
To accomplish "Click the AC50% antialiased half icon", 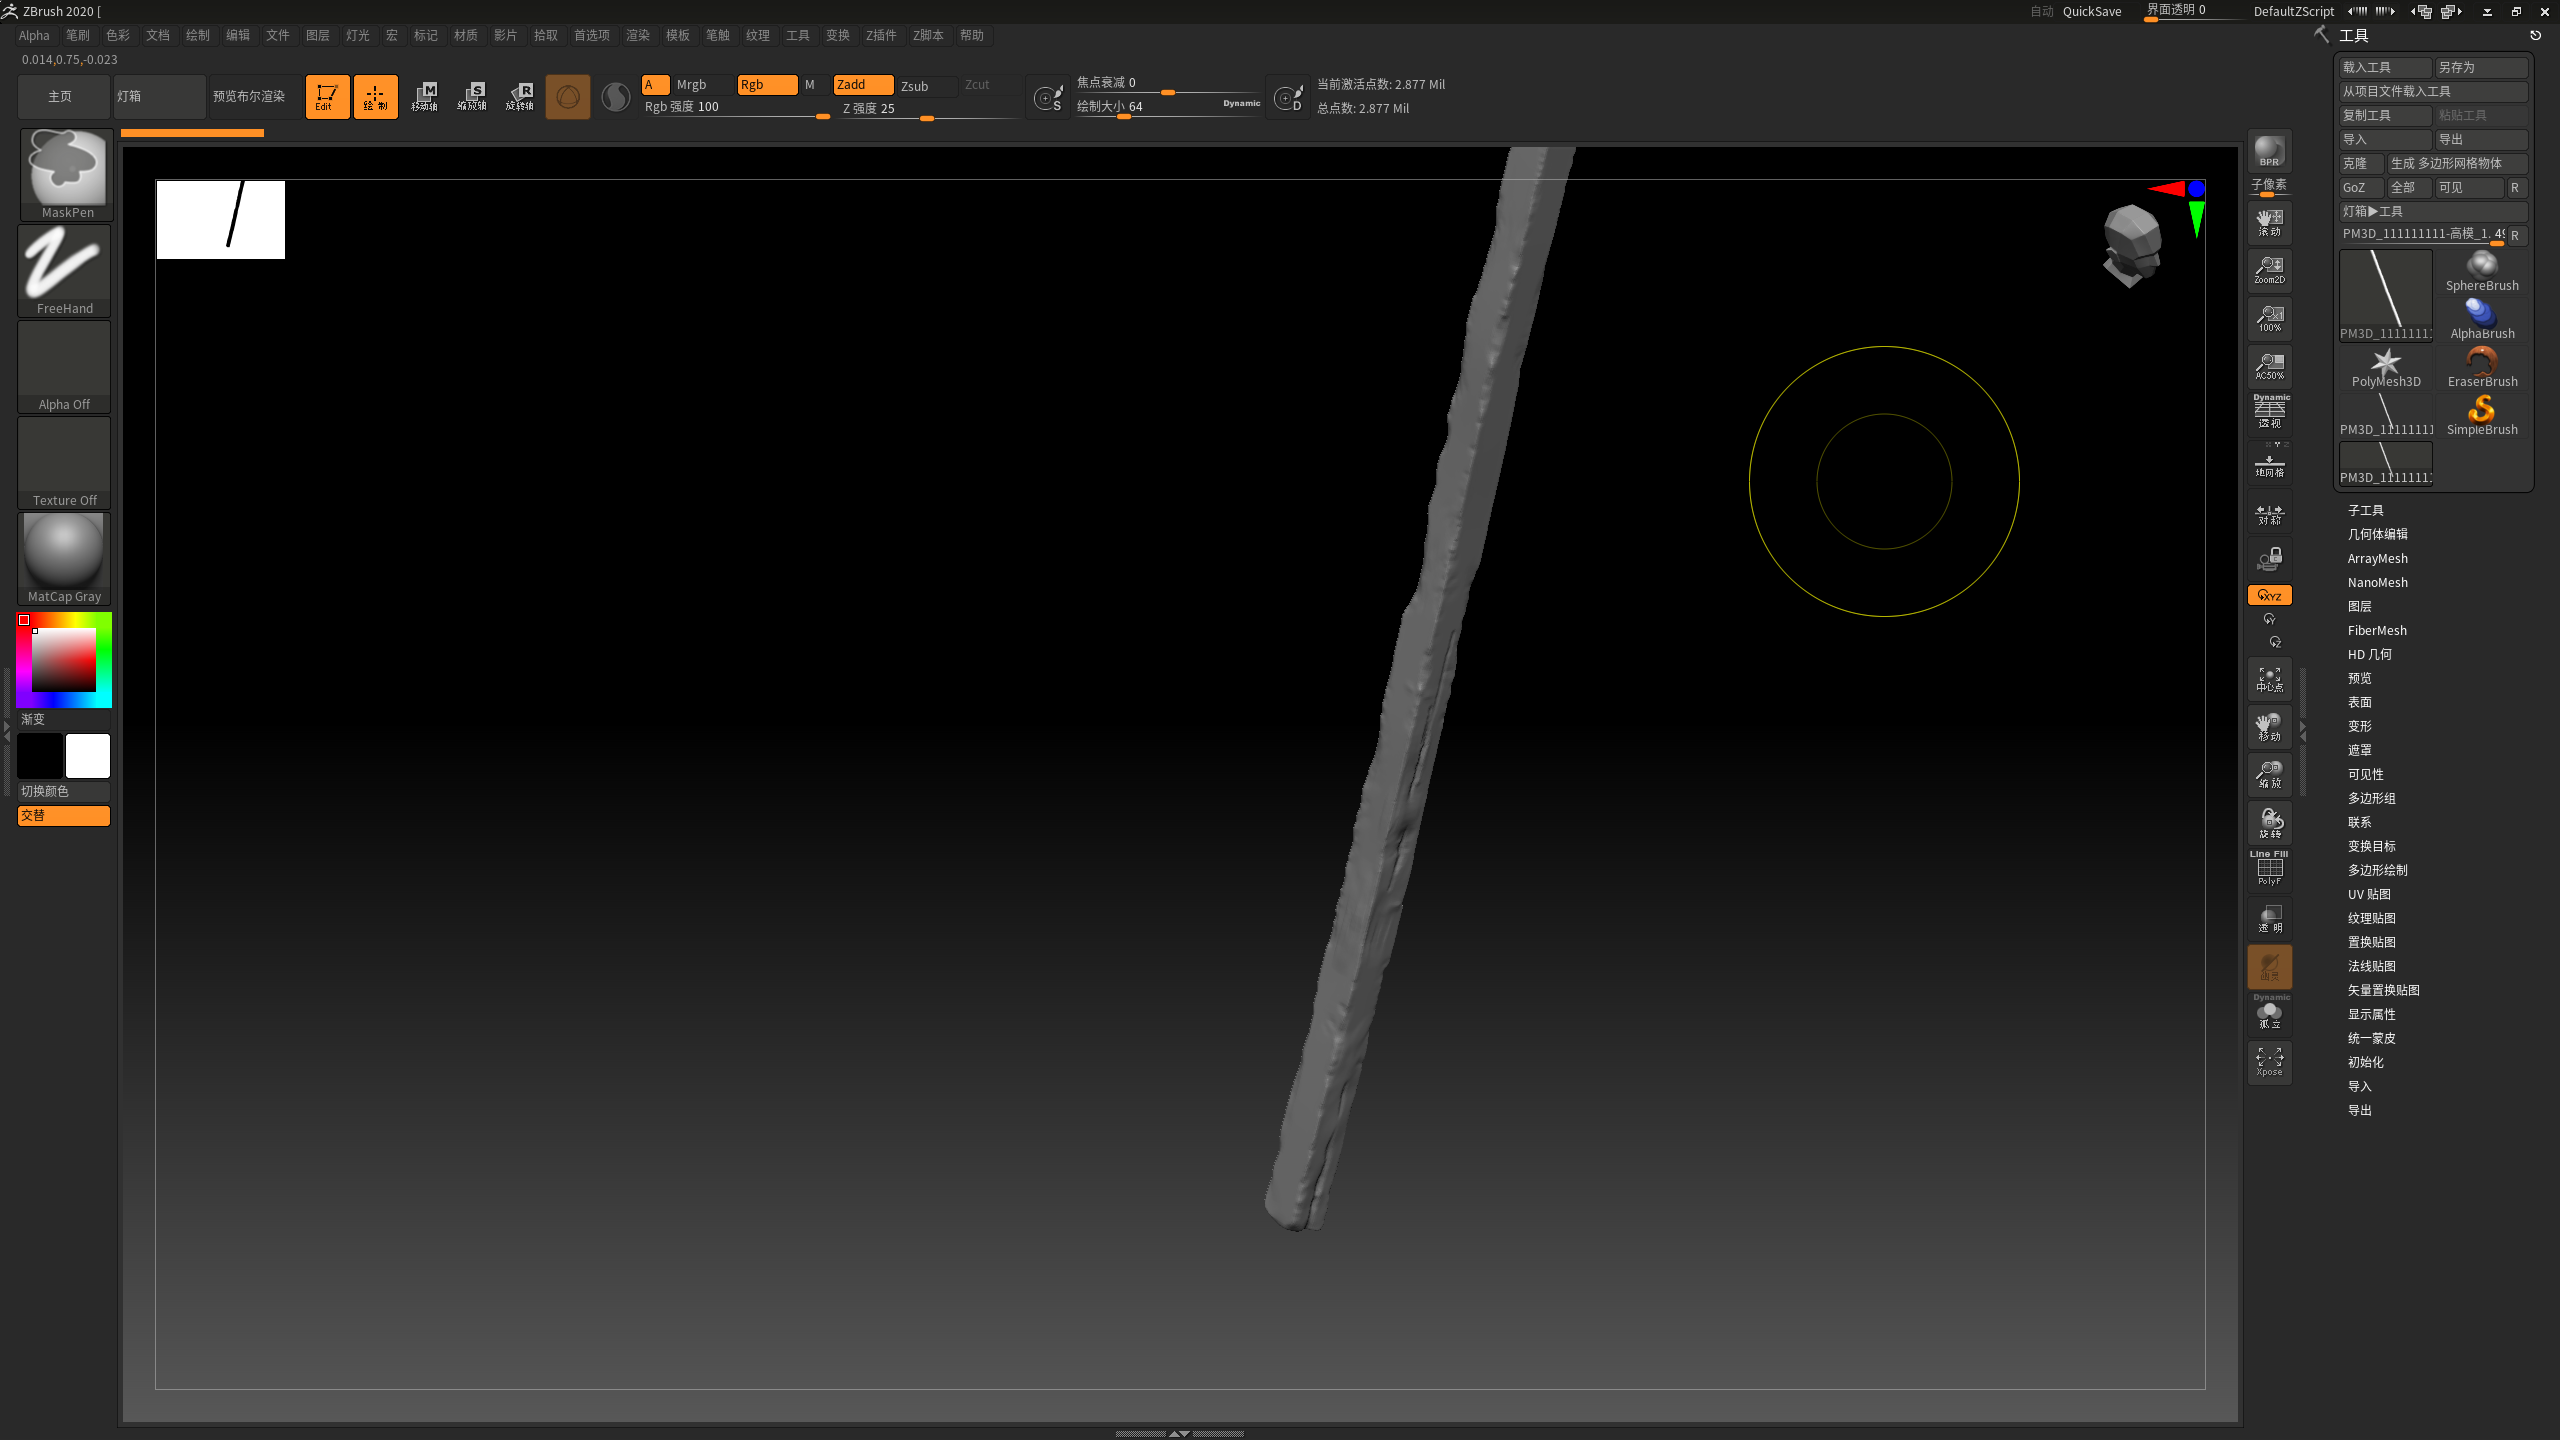I will click(2269, 366).
